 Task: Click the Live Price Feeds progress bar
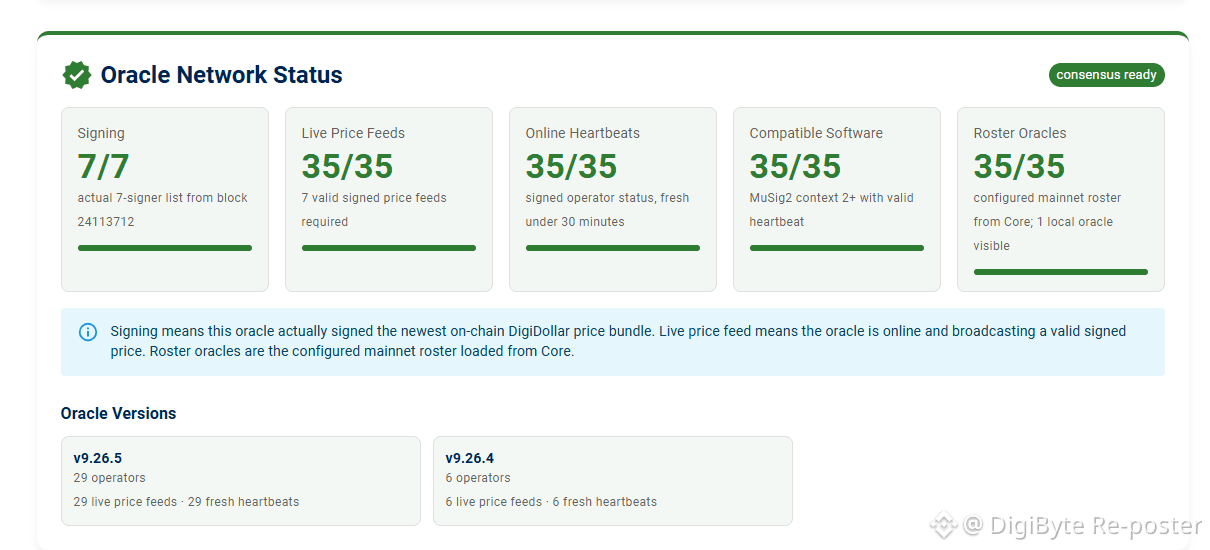389,248
